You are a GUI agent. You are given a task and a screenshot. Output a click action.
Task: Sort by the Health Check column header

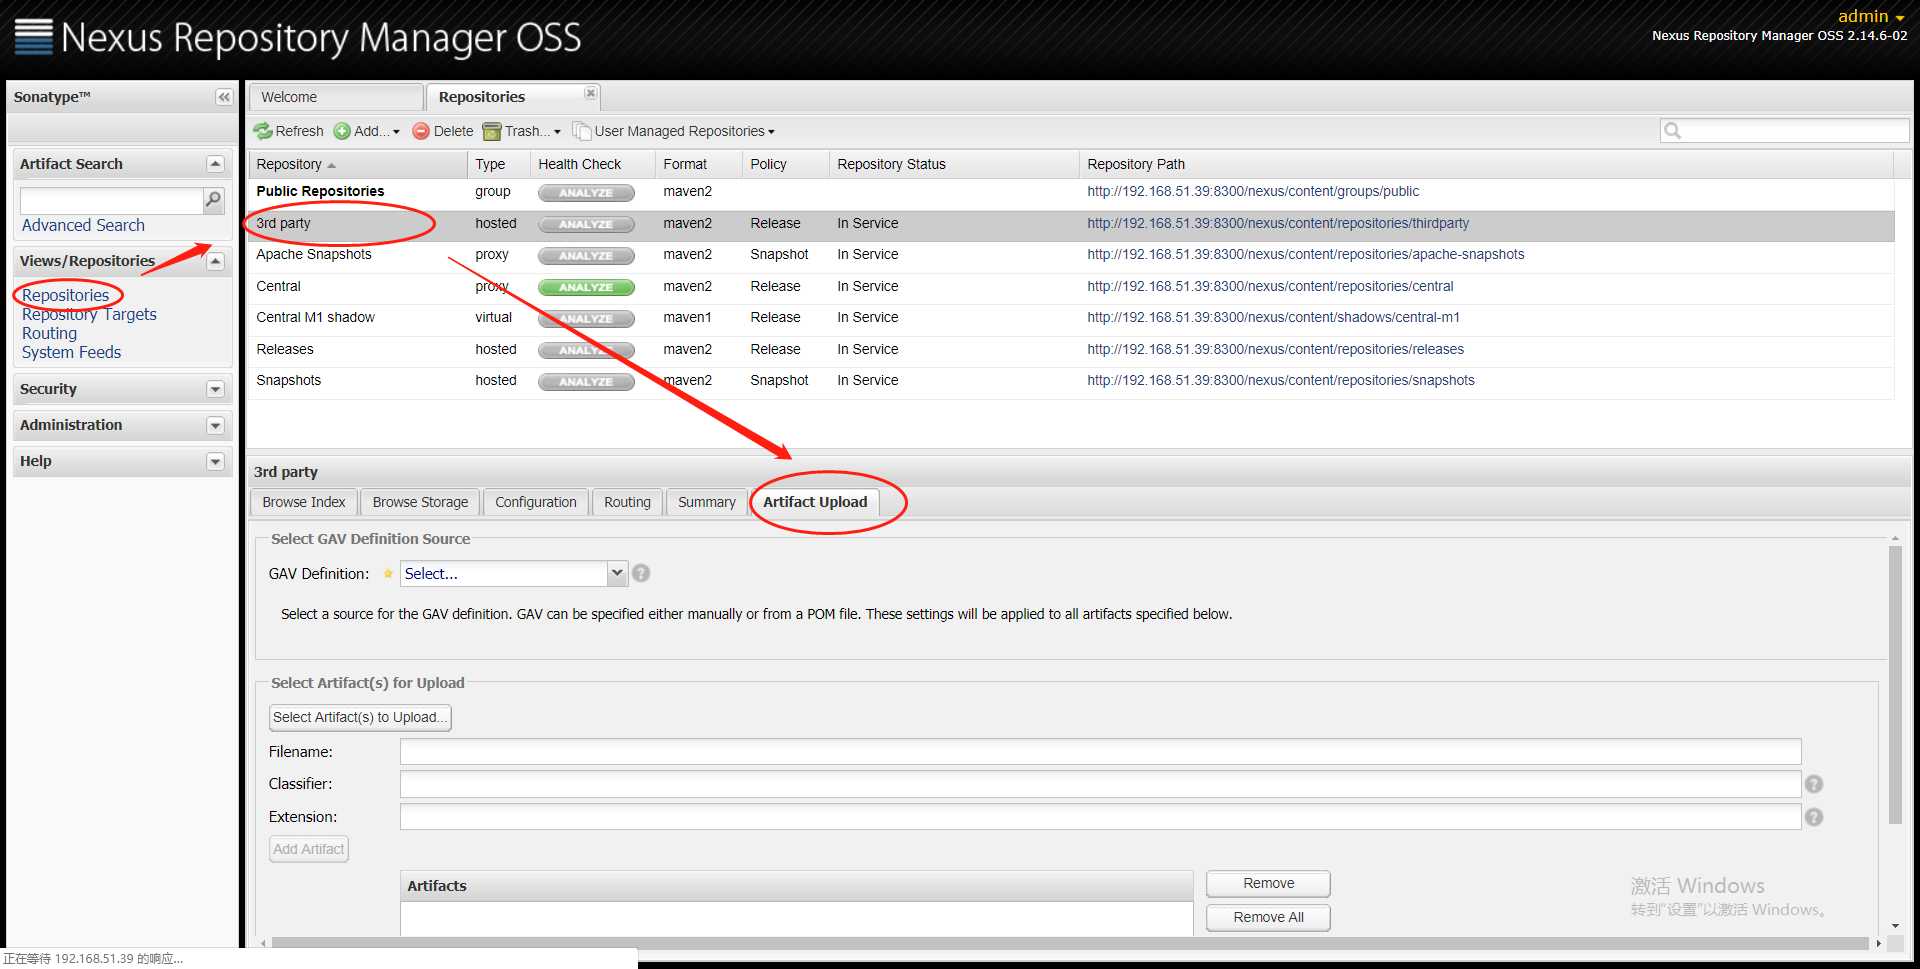pyautogui.click(x=592, y=164)
